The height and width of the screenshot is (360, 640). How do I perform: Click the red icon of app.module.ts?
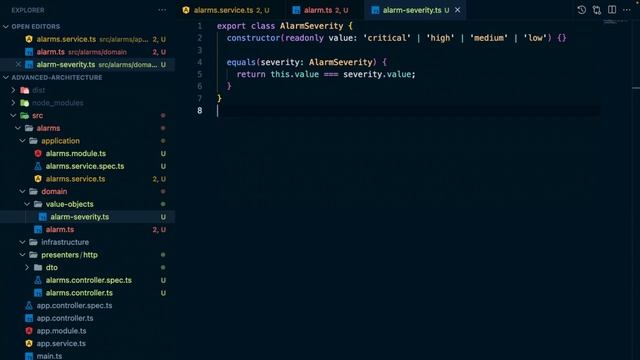point(29,331)
